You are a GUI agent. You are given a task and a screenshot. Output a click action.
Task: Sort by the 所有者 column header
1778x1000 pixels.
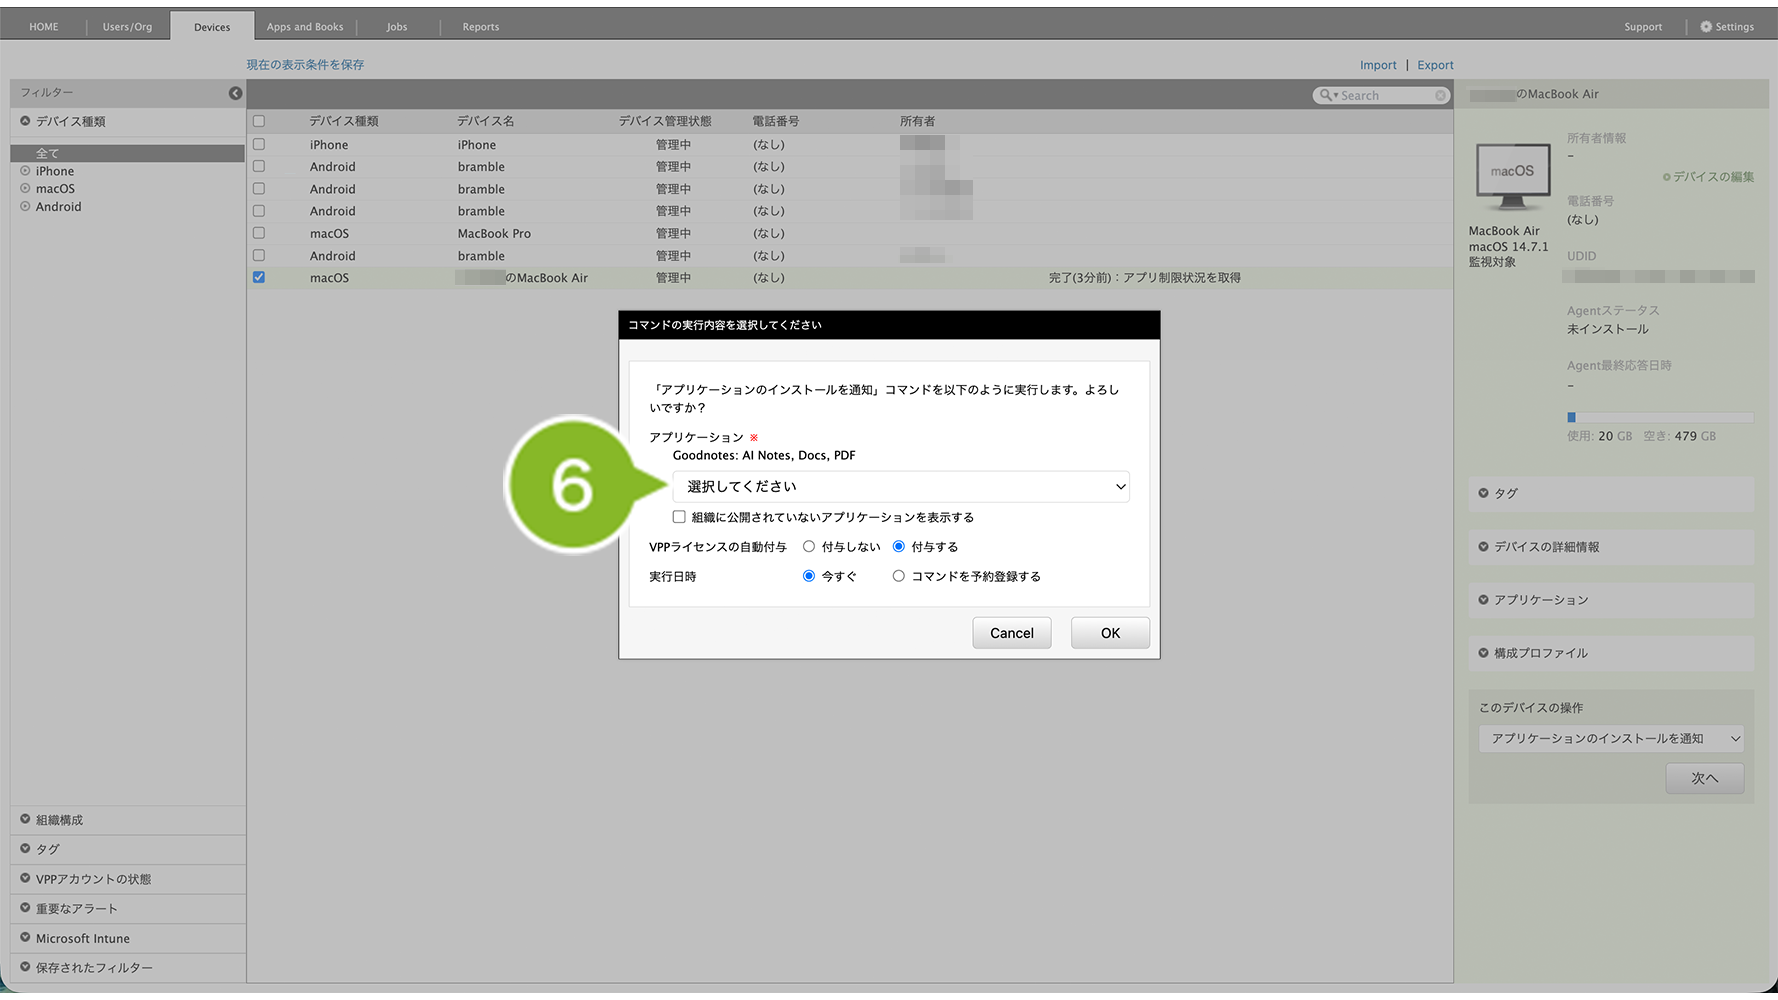click(x=917, y=121)
